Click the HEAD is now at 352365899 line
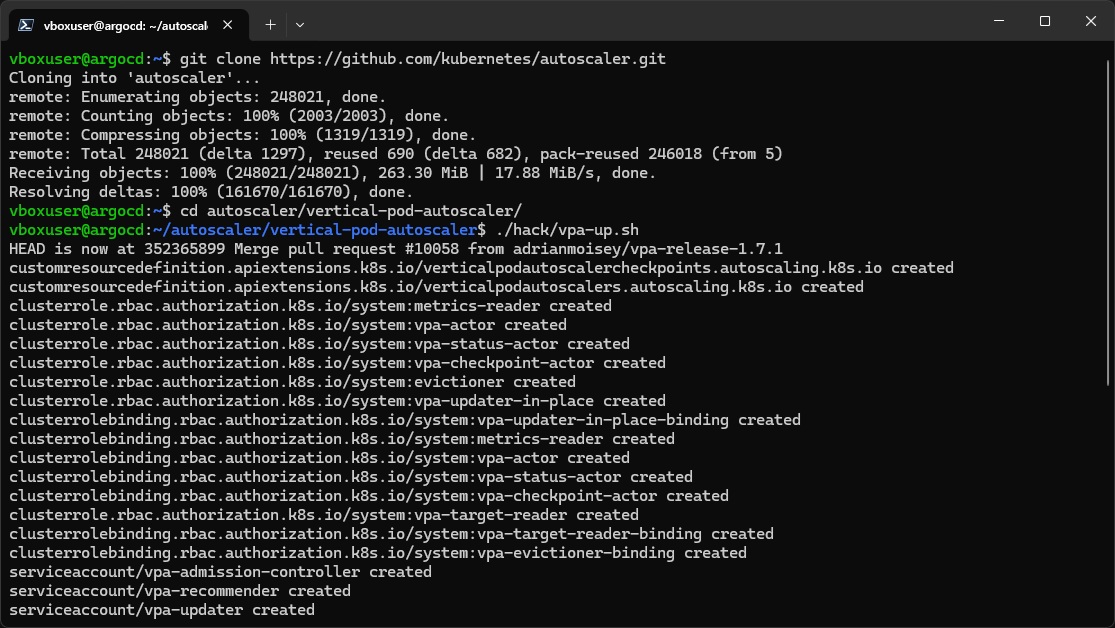 [395, 249]
